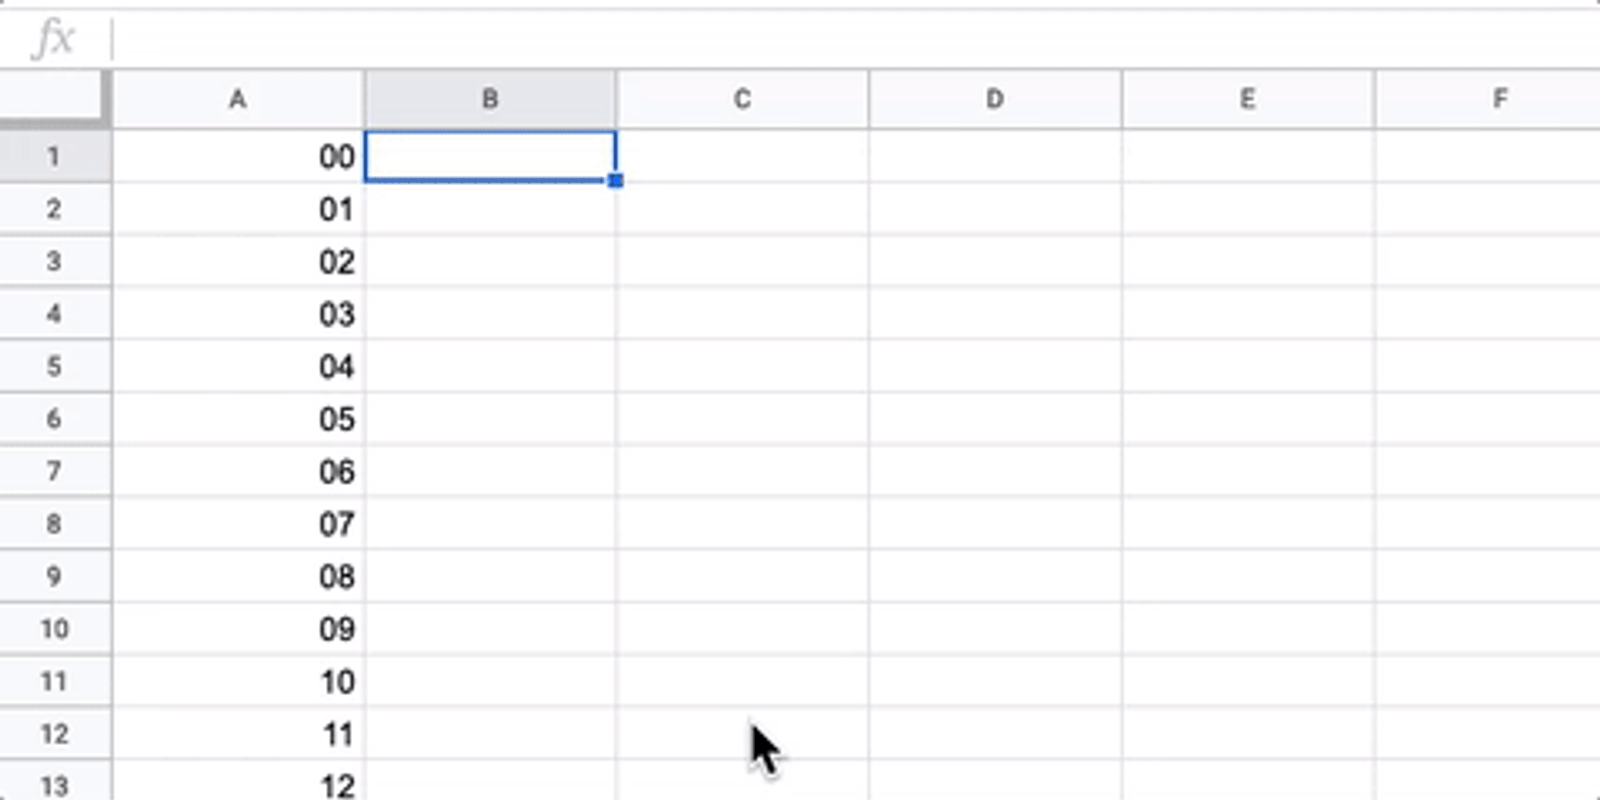Viewport: 1600px width, 800px height.
Task: Click the select-all corner box
Action: tap(51, 97)
